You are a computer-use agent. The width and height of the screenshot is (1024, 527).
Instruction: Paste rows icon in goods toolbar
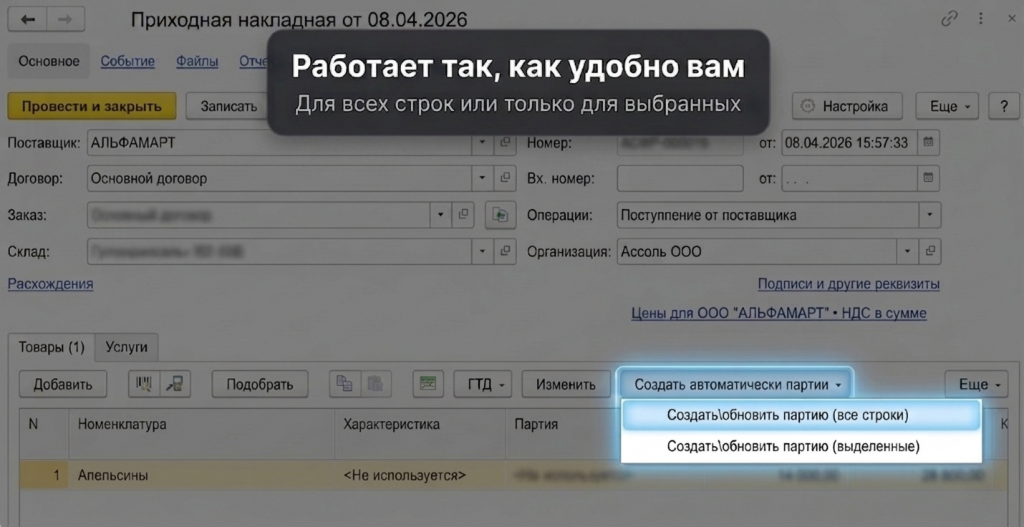click(376, 384)
